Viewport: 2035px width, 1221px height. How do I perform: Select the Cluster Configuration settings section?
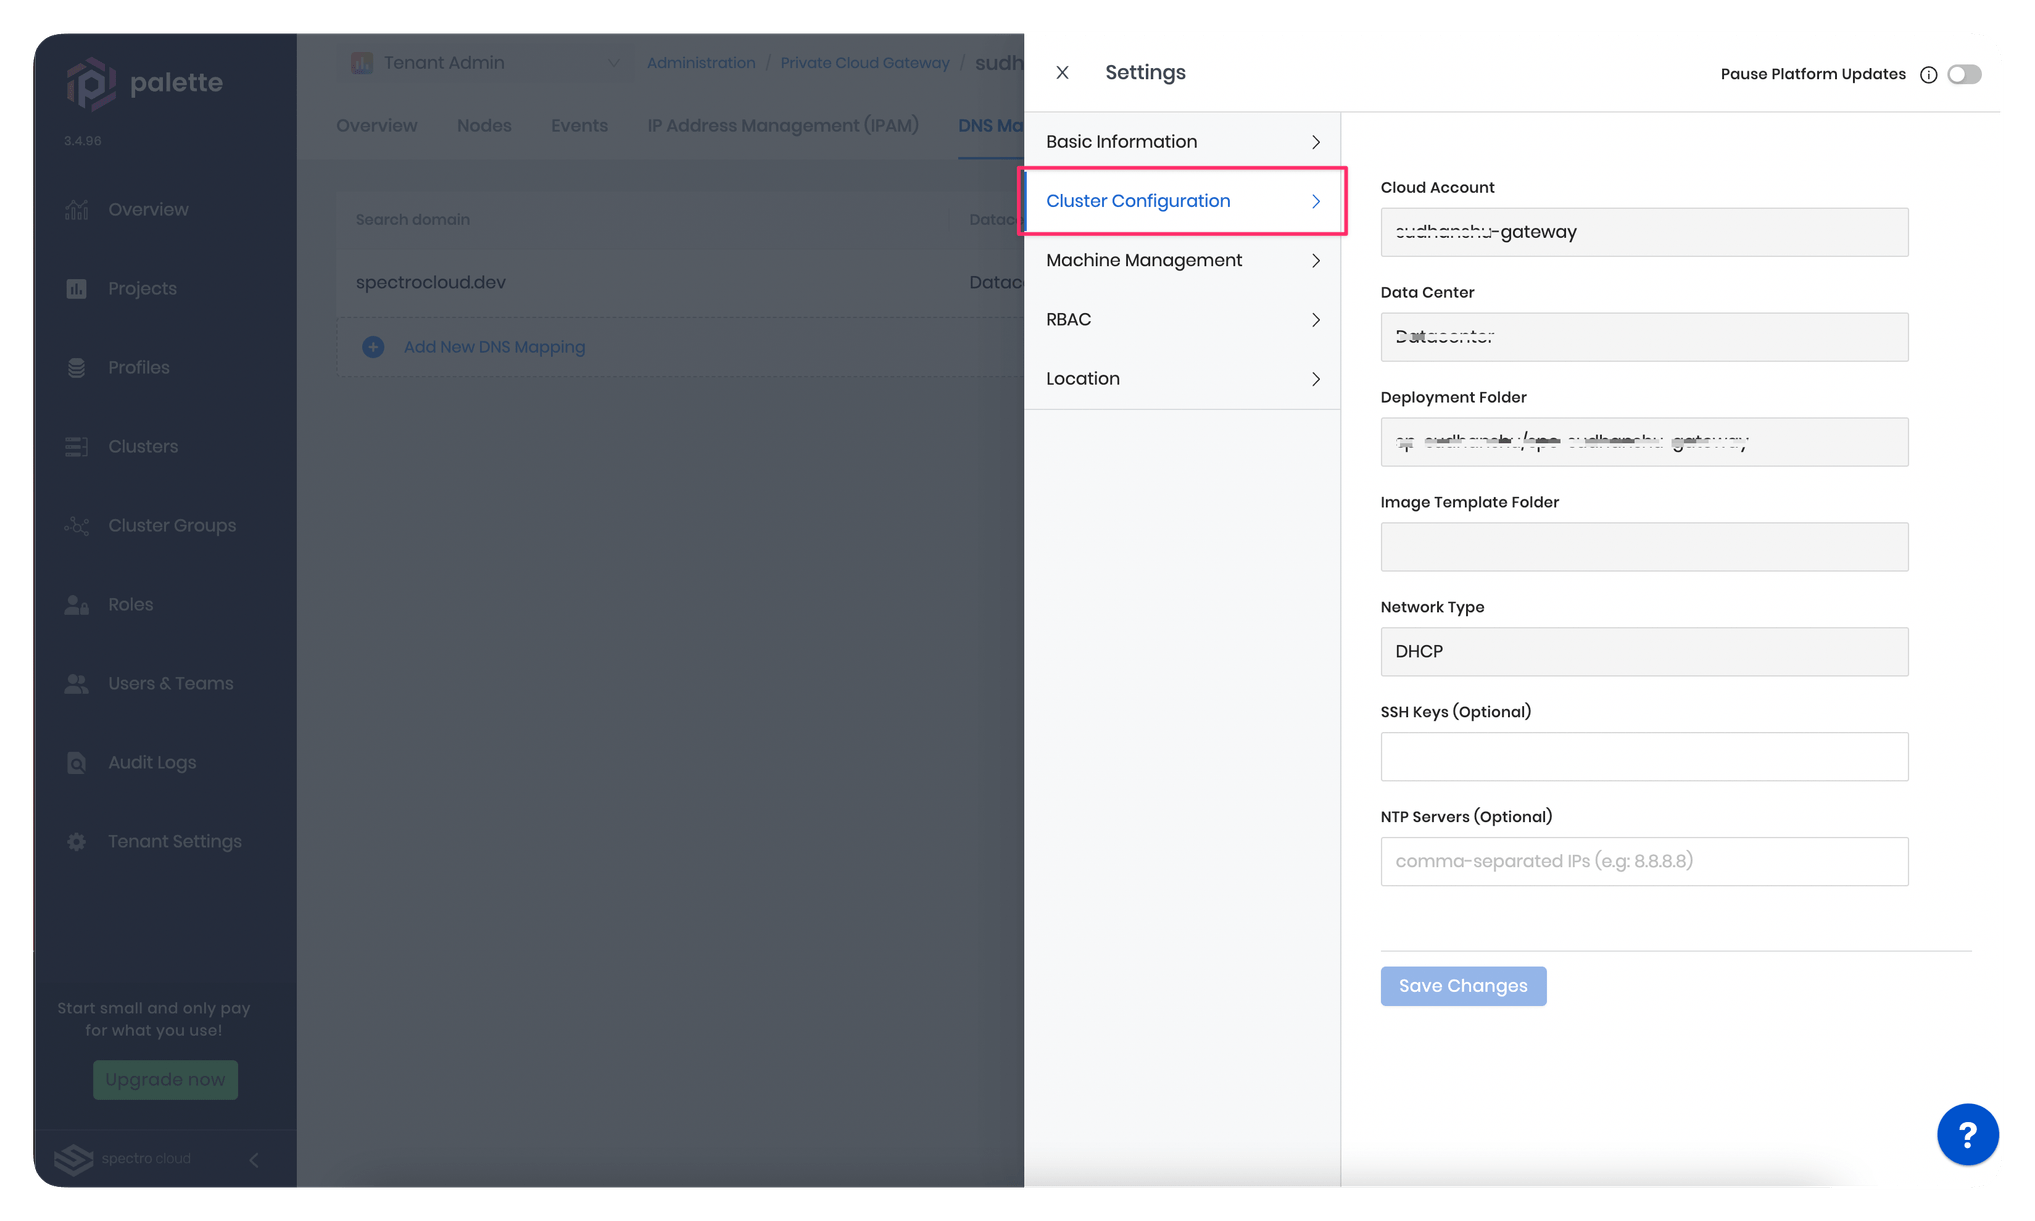pos(1182,201)
